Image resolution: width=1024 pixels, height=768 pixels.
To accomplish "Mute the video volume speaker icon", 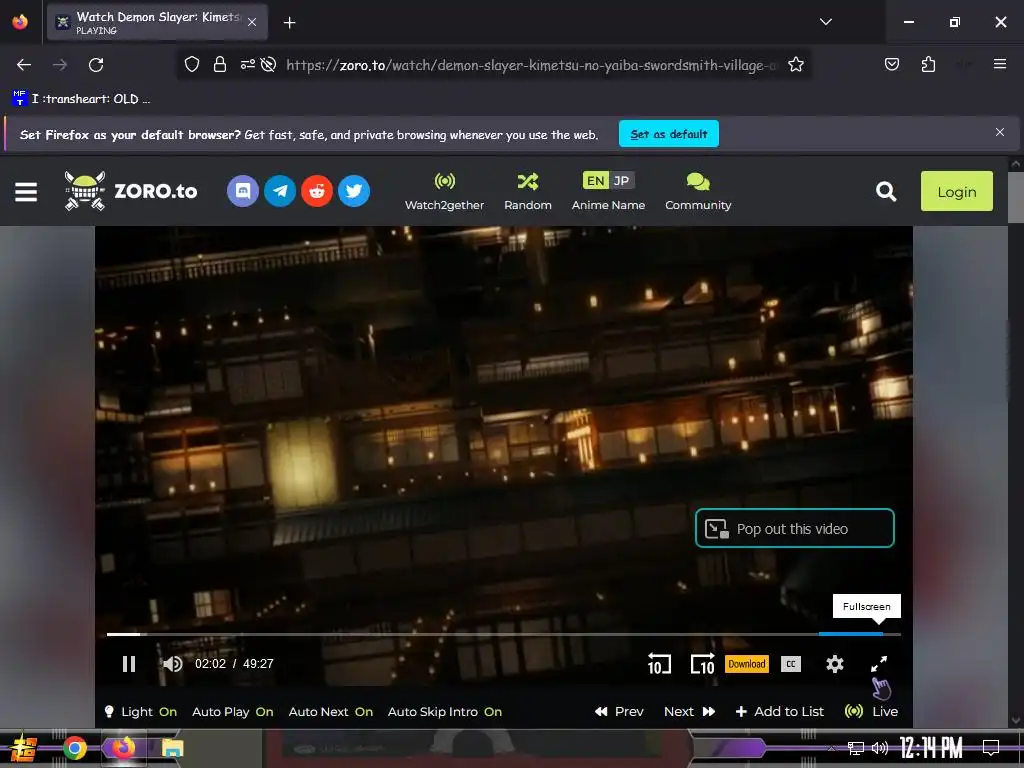I will [x=172, y=664].
